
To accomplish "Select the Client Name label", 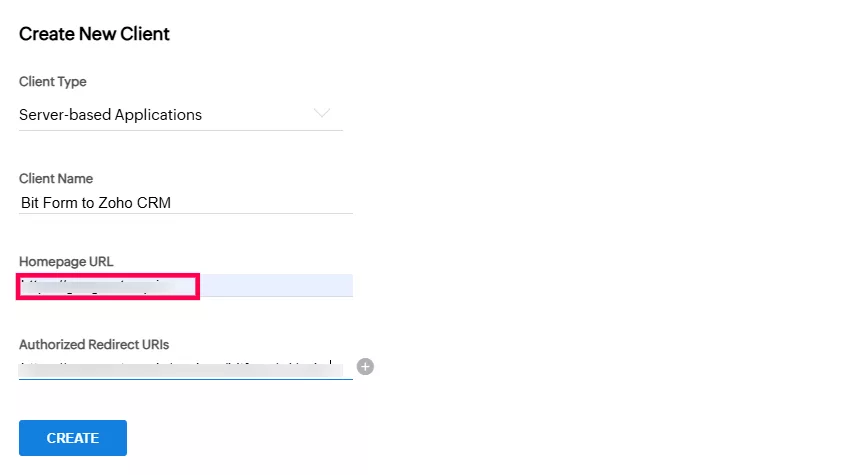I will coord(56,178).
